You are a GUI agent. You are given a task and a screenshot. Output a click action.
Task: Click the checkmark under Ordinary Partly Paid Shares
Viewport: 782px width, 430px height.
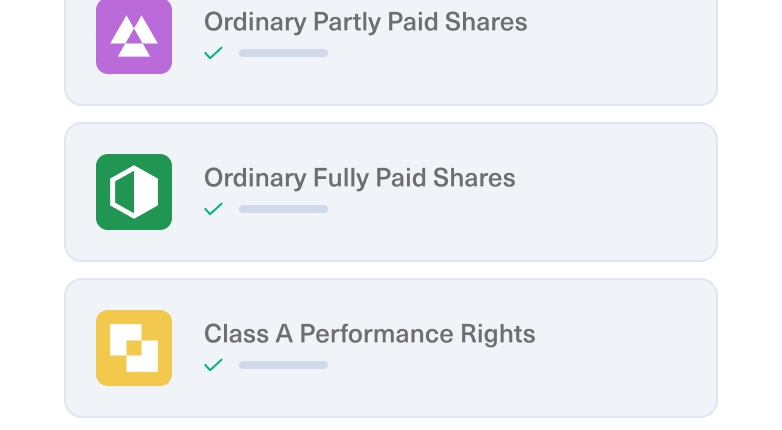tap(213, 53)
